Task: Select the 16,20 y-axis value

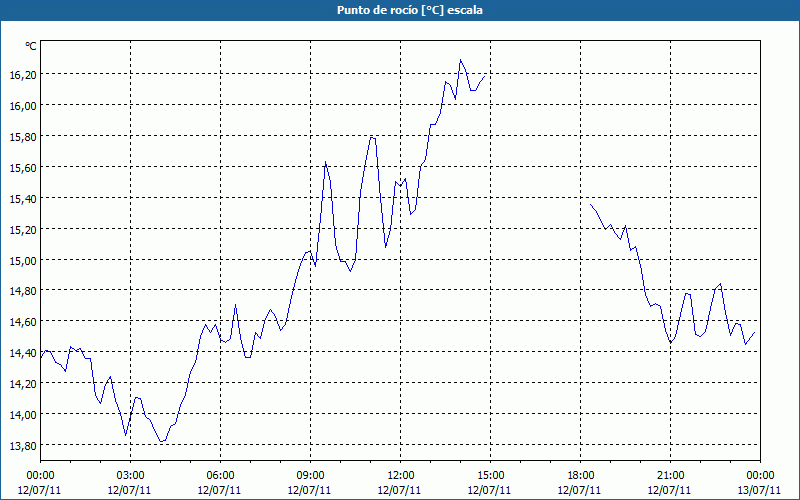Action: tap(23, 74)
